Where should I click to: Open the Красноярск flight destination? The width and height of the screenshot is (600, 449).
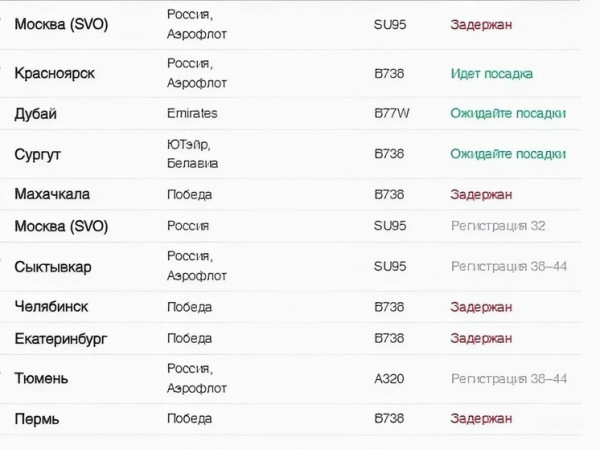click(x=55, y=73)
